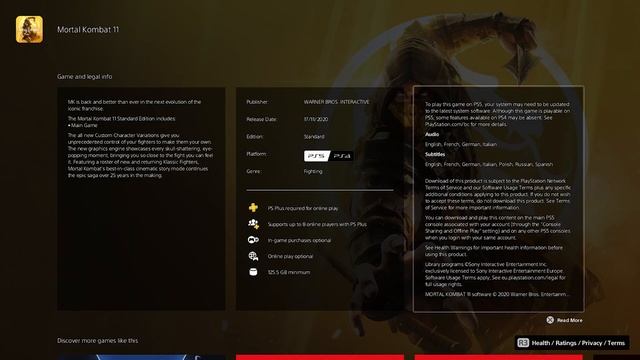Image resolution: width=640 pixels, height=360 pixels.
Task: Click WARNER BROS. INTERACTIVE publisher value
Action: tap(336, 102)
